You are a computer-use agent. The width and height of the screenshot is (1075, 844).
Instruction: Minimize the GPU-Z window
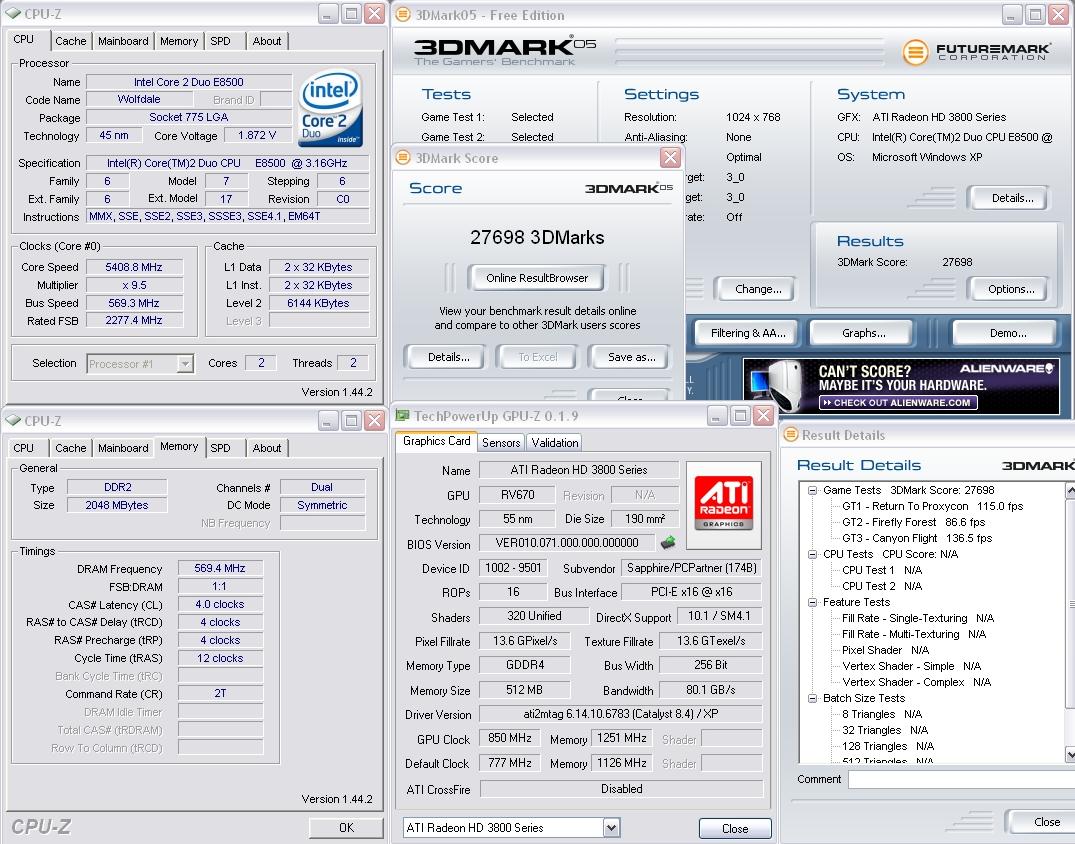718,415
